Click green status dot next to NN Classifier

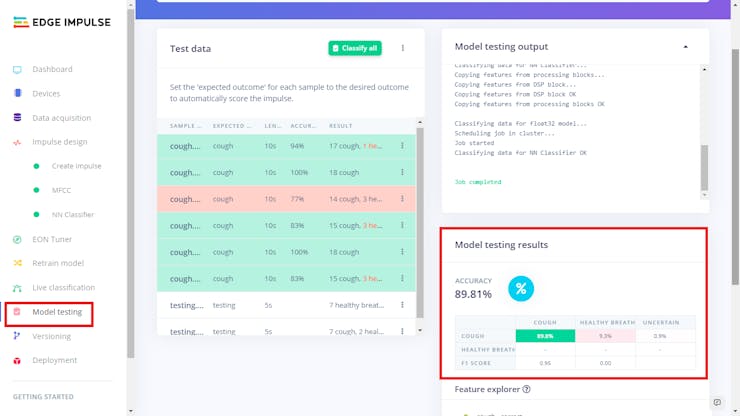pos(36,214)
